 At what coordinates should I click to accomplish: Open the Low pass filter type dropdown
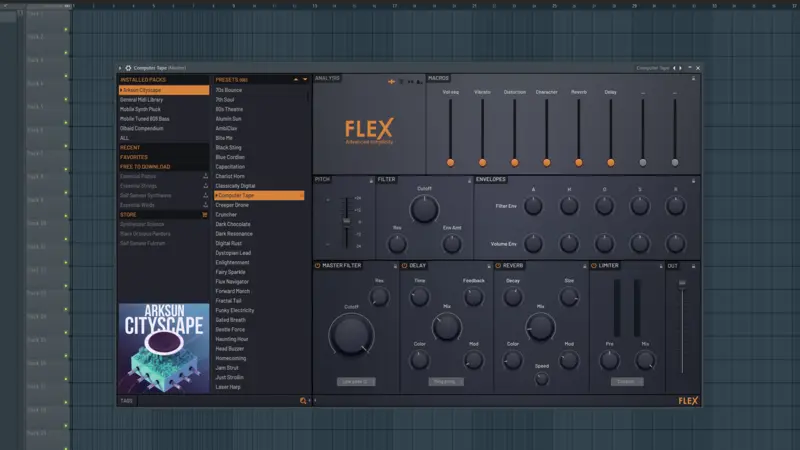(x=356, y=382)
